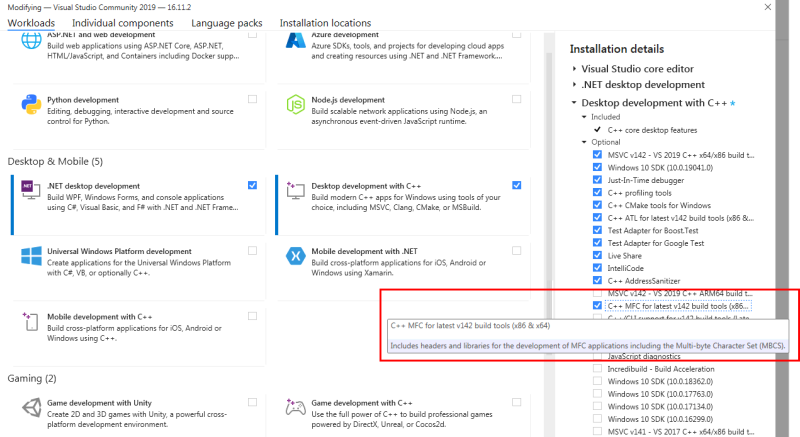
Task: Click the Game development with C++ icon
Action: (295, 408)
